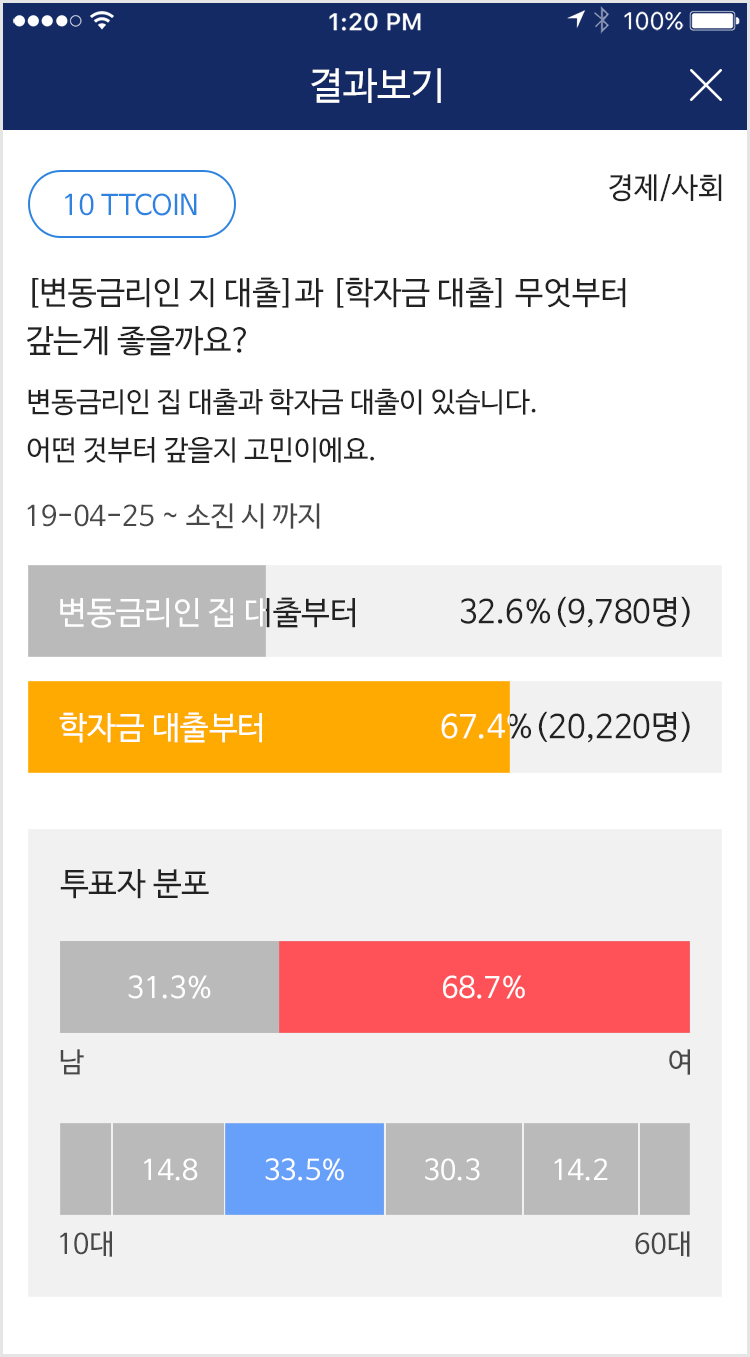Viewport: 750px width, 1357px height.
Task: Tap the 1:20 PM clock
Action: point(374,21)
